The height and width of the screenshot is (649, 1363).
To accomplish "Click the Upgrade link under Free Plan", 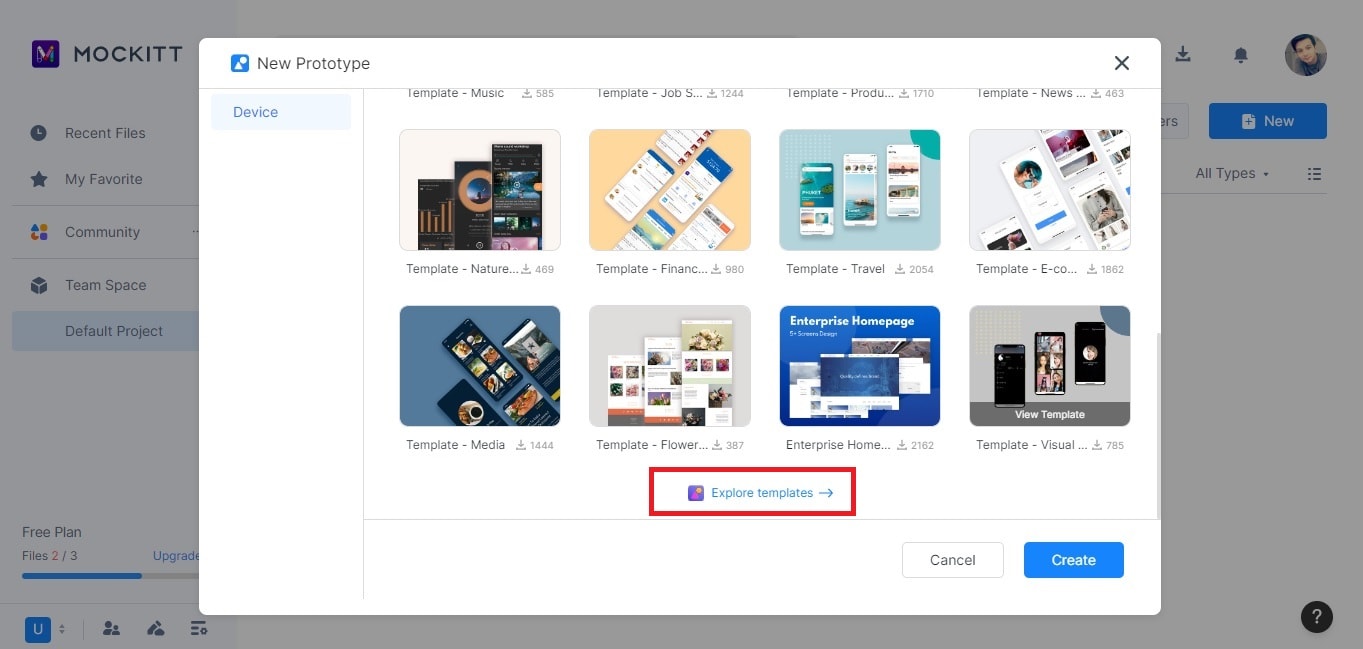I will coord(176,556).
